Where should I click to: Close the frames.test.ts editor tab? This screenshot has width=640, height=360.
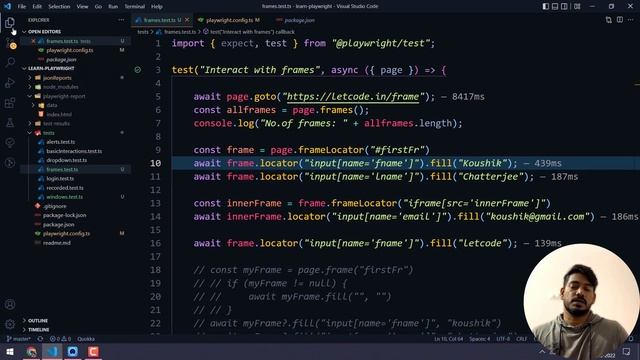point(187,20)
